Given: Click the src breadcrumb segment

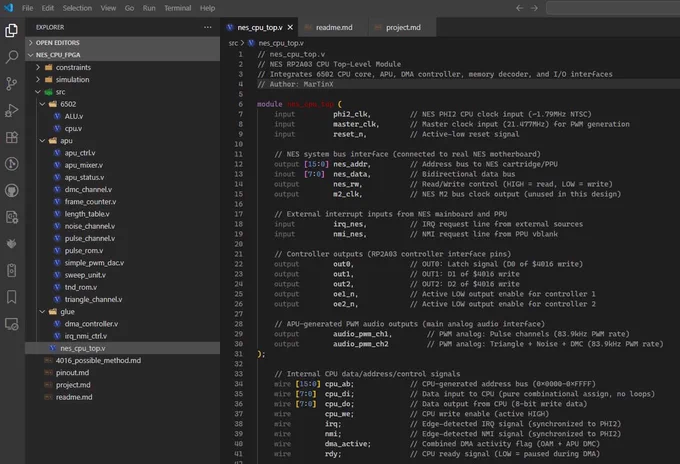Looking at the screenshot, I should [x=233, y=43].
